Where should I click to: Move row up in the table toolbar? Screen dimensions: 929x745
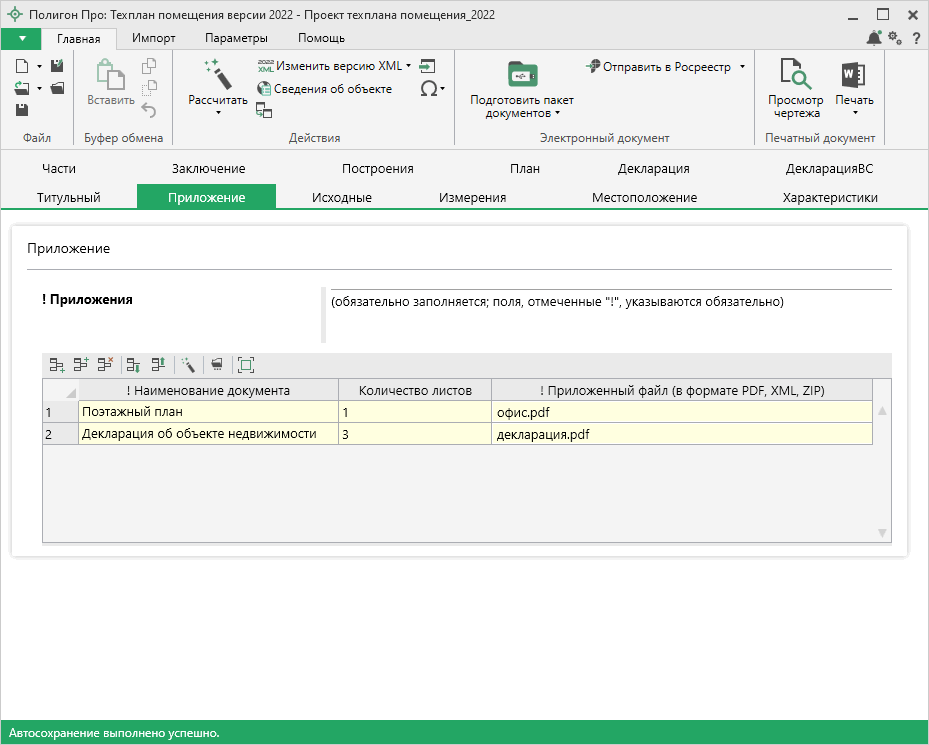157,366
